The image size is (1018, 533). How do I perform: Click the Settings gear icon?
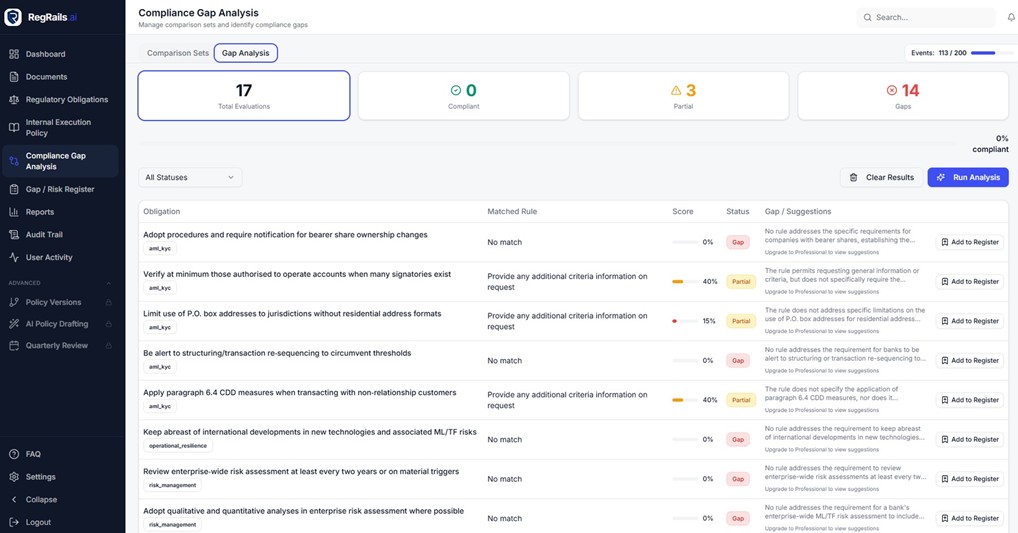click(x=14, y=477)
